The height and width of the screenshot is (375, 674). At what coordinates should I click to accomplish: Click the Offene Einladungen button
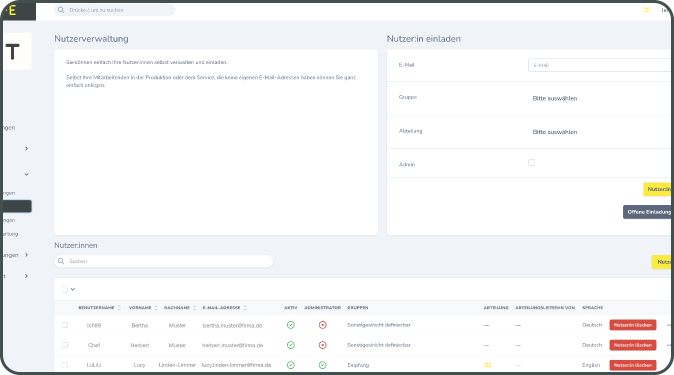[x=648, y=212]
